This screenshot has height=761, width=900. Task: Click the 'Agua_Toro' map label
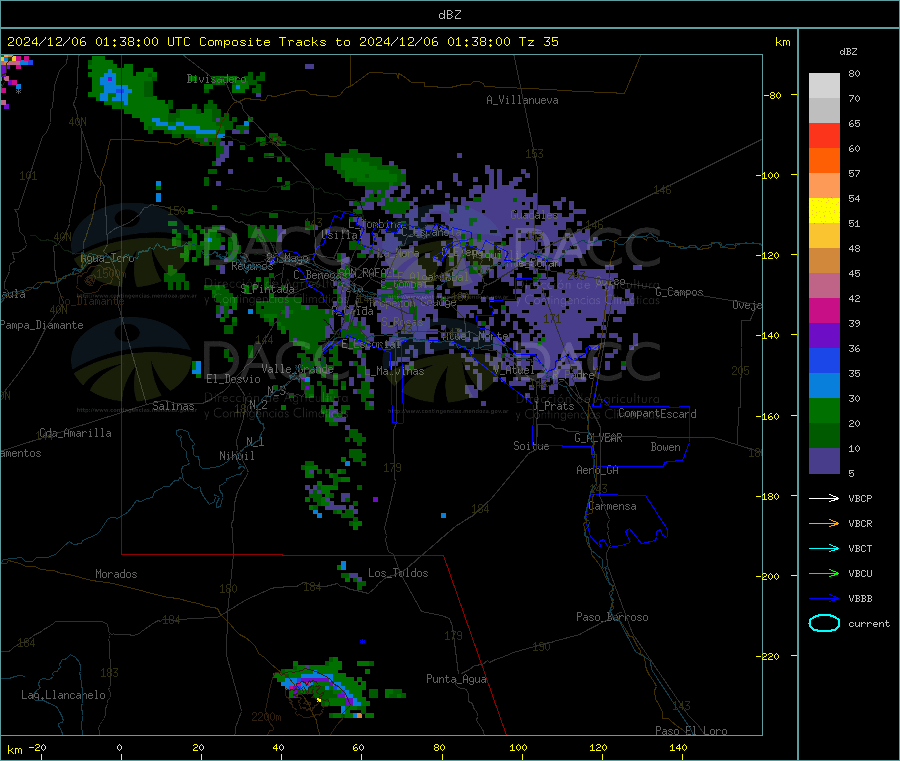[107, 258]
